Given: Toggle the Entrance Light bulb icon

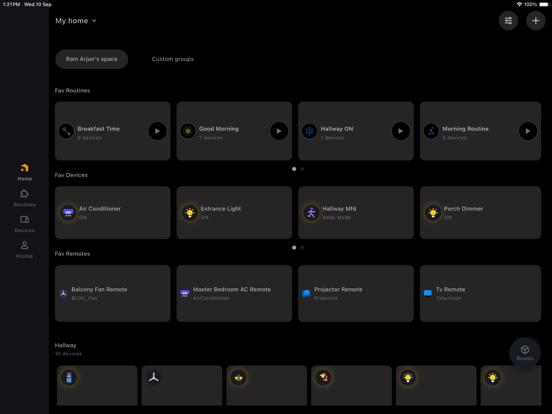Looking at the screenshot, I should [x=190, y=213].
